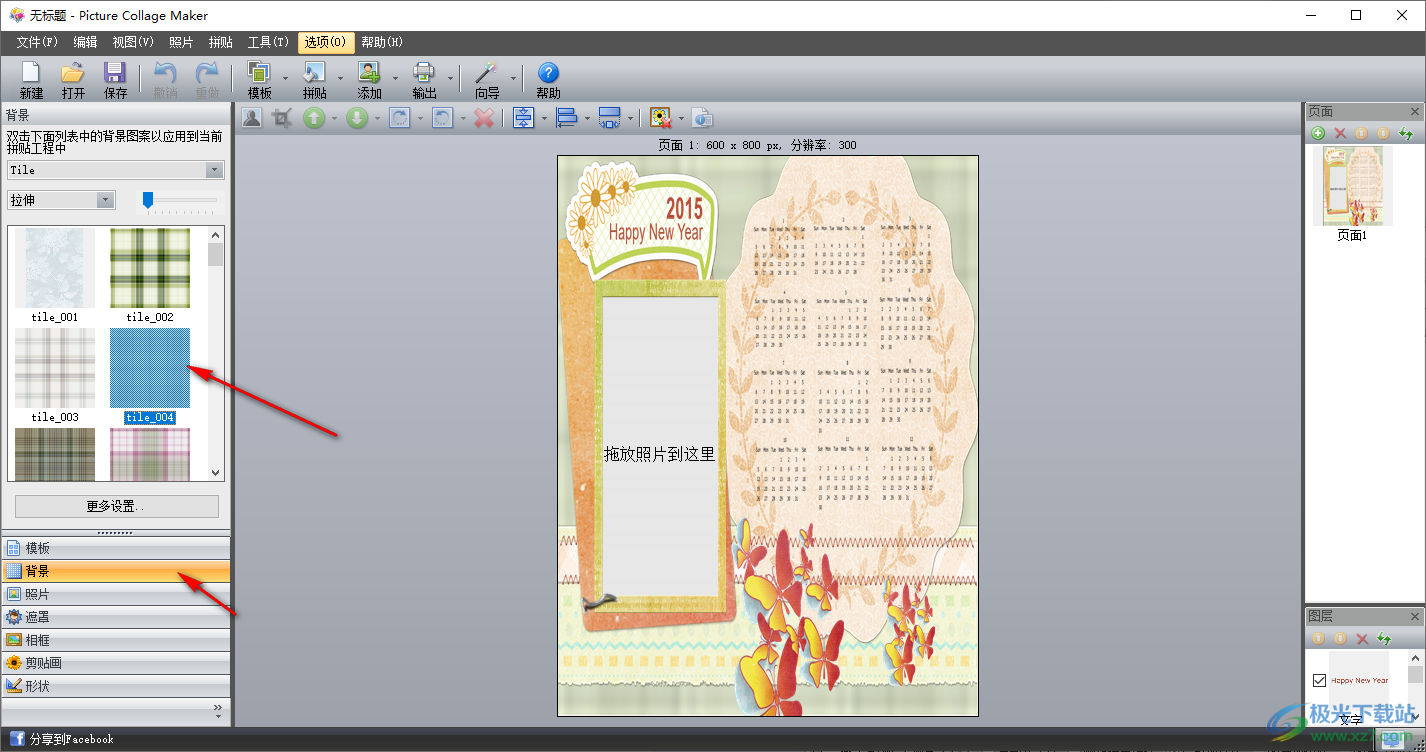This screenshot has width=1426, height=752.
Task: Open the 帮助(H) menu
Action: coord(382,42)
